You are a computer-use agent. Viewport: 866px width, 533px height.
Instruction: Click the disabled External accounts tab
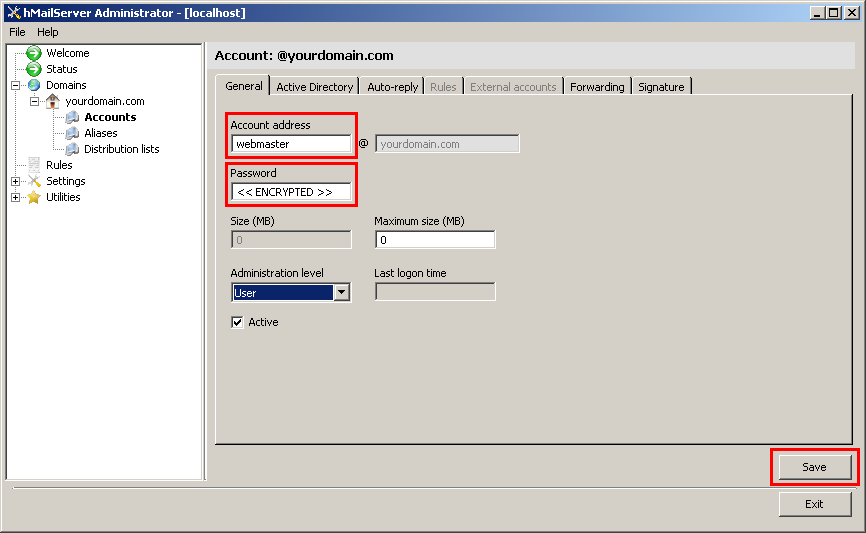pyautogui.click(x=513, y=87)
